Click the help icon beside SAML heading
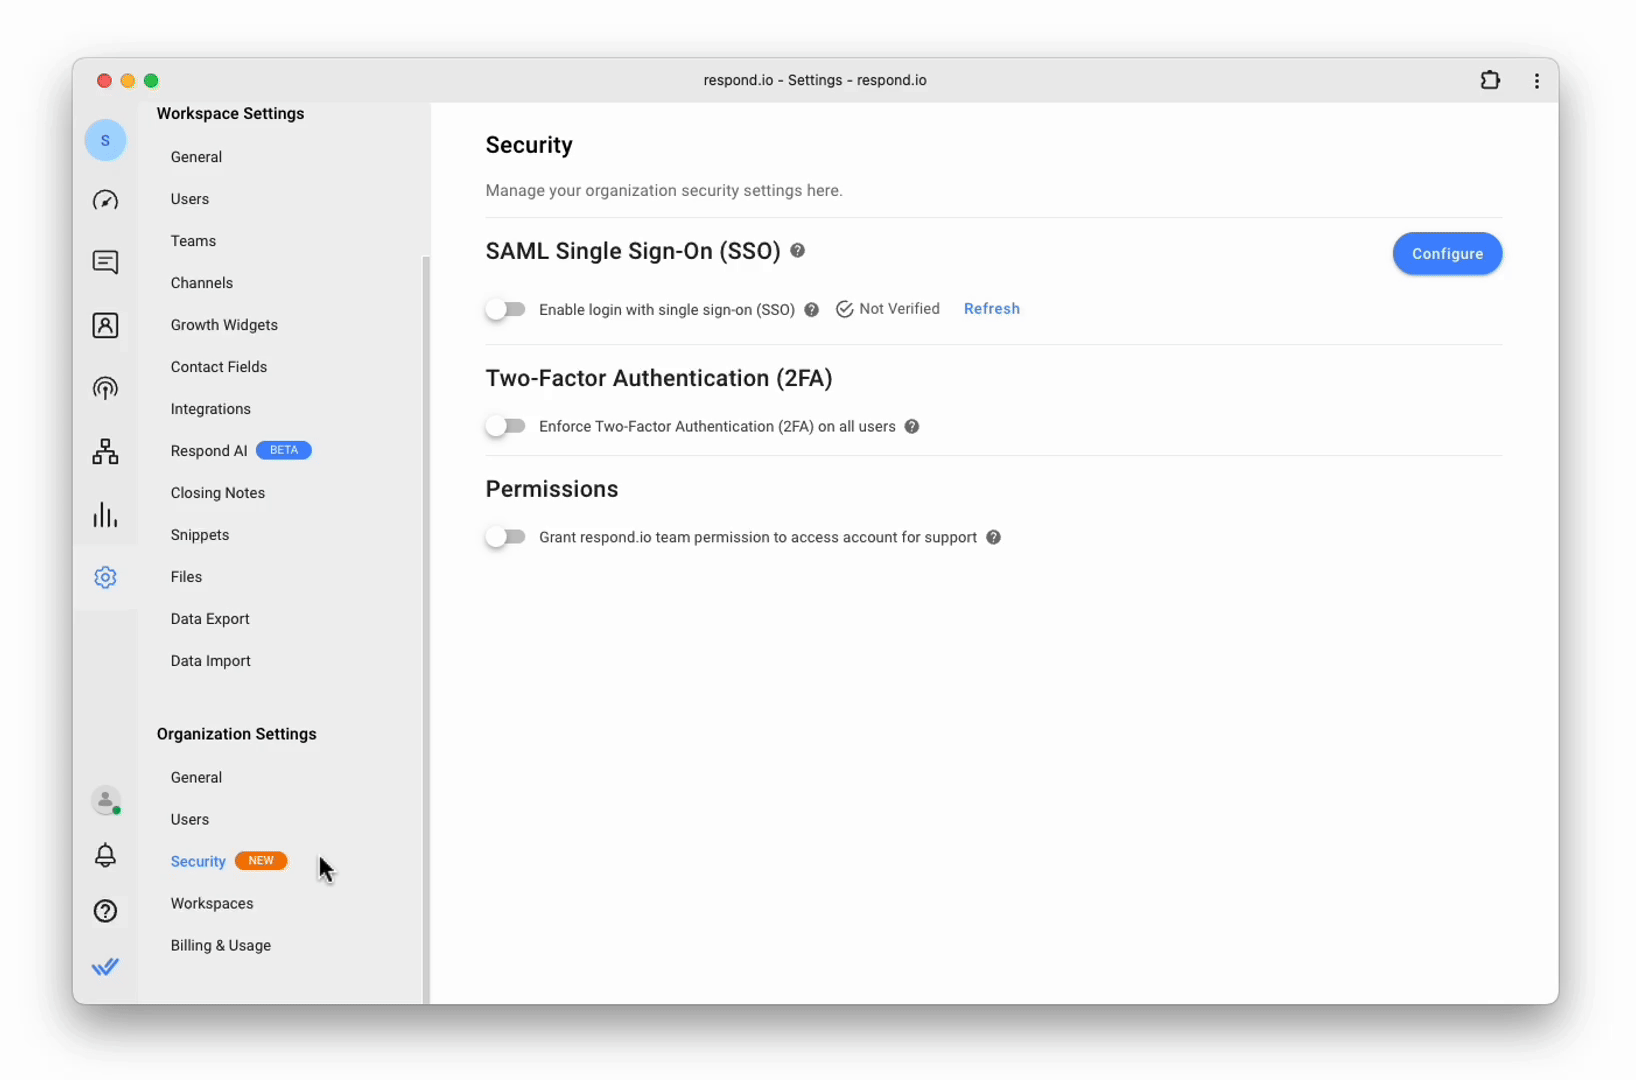Screen dimensions: 1636x1080 pyautogui.click(x=797, y=251)
